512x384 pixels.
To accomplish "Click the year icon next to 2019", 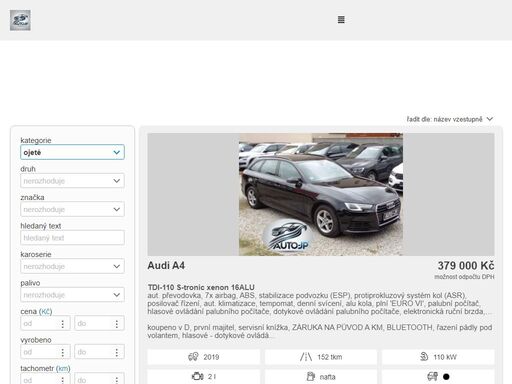I will [x=193, y=357].
